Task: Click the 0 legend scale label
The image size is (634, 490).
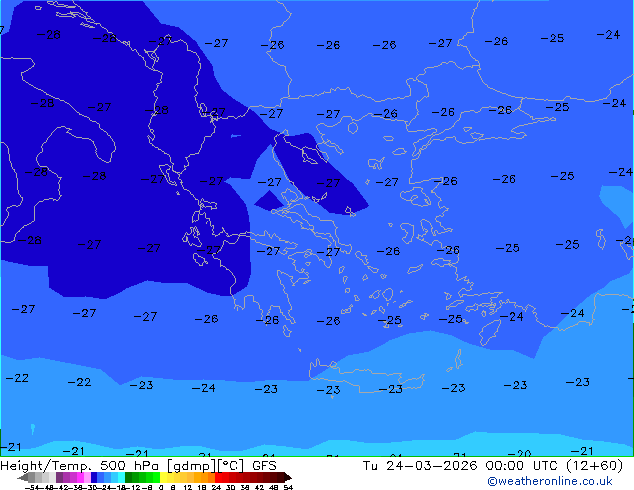Action: 161,488
